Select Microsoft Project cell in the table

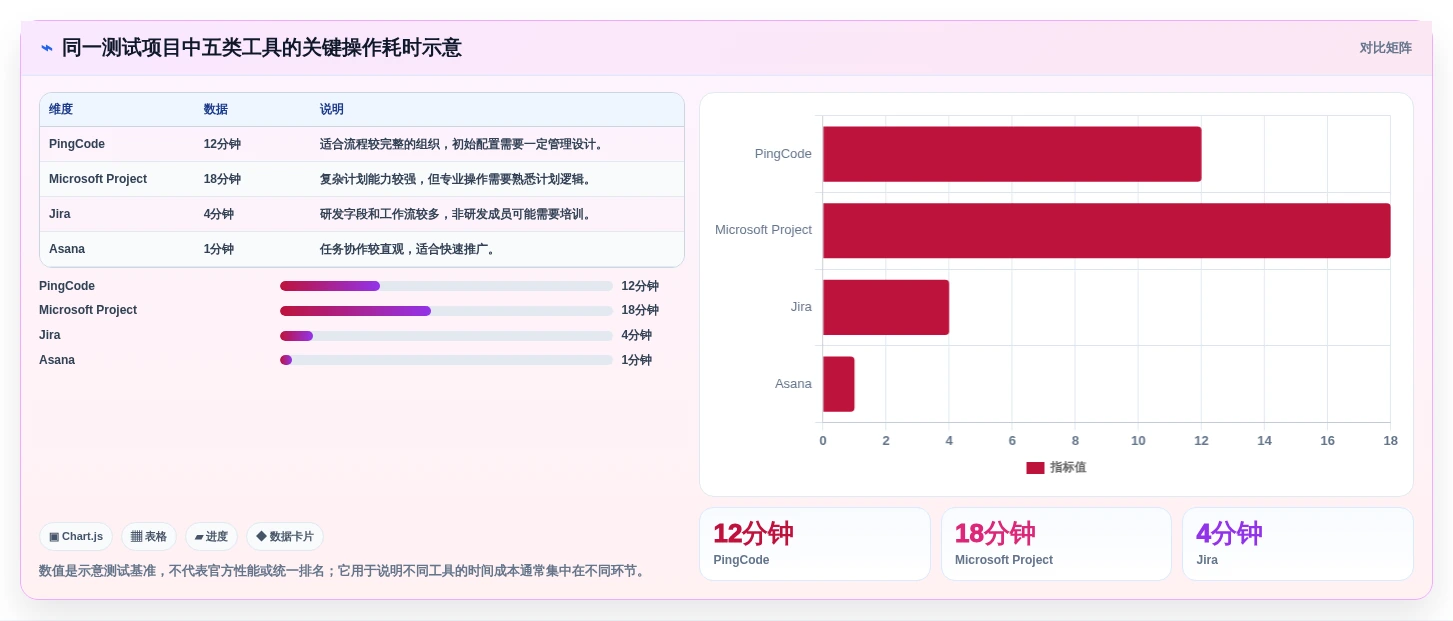(98, 179)
